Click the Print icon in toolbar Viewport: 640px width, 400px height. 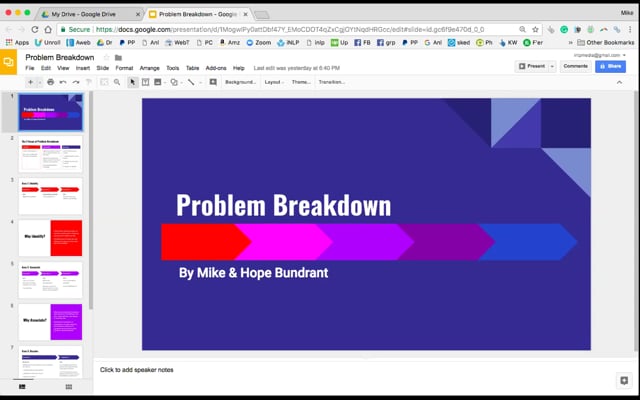(x=50, y=82)
